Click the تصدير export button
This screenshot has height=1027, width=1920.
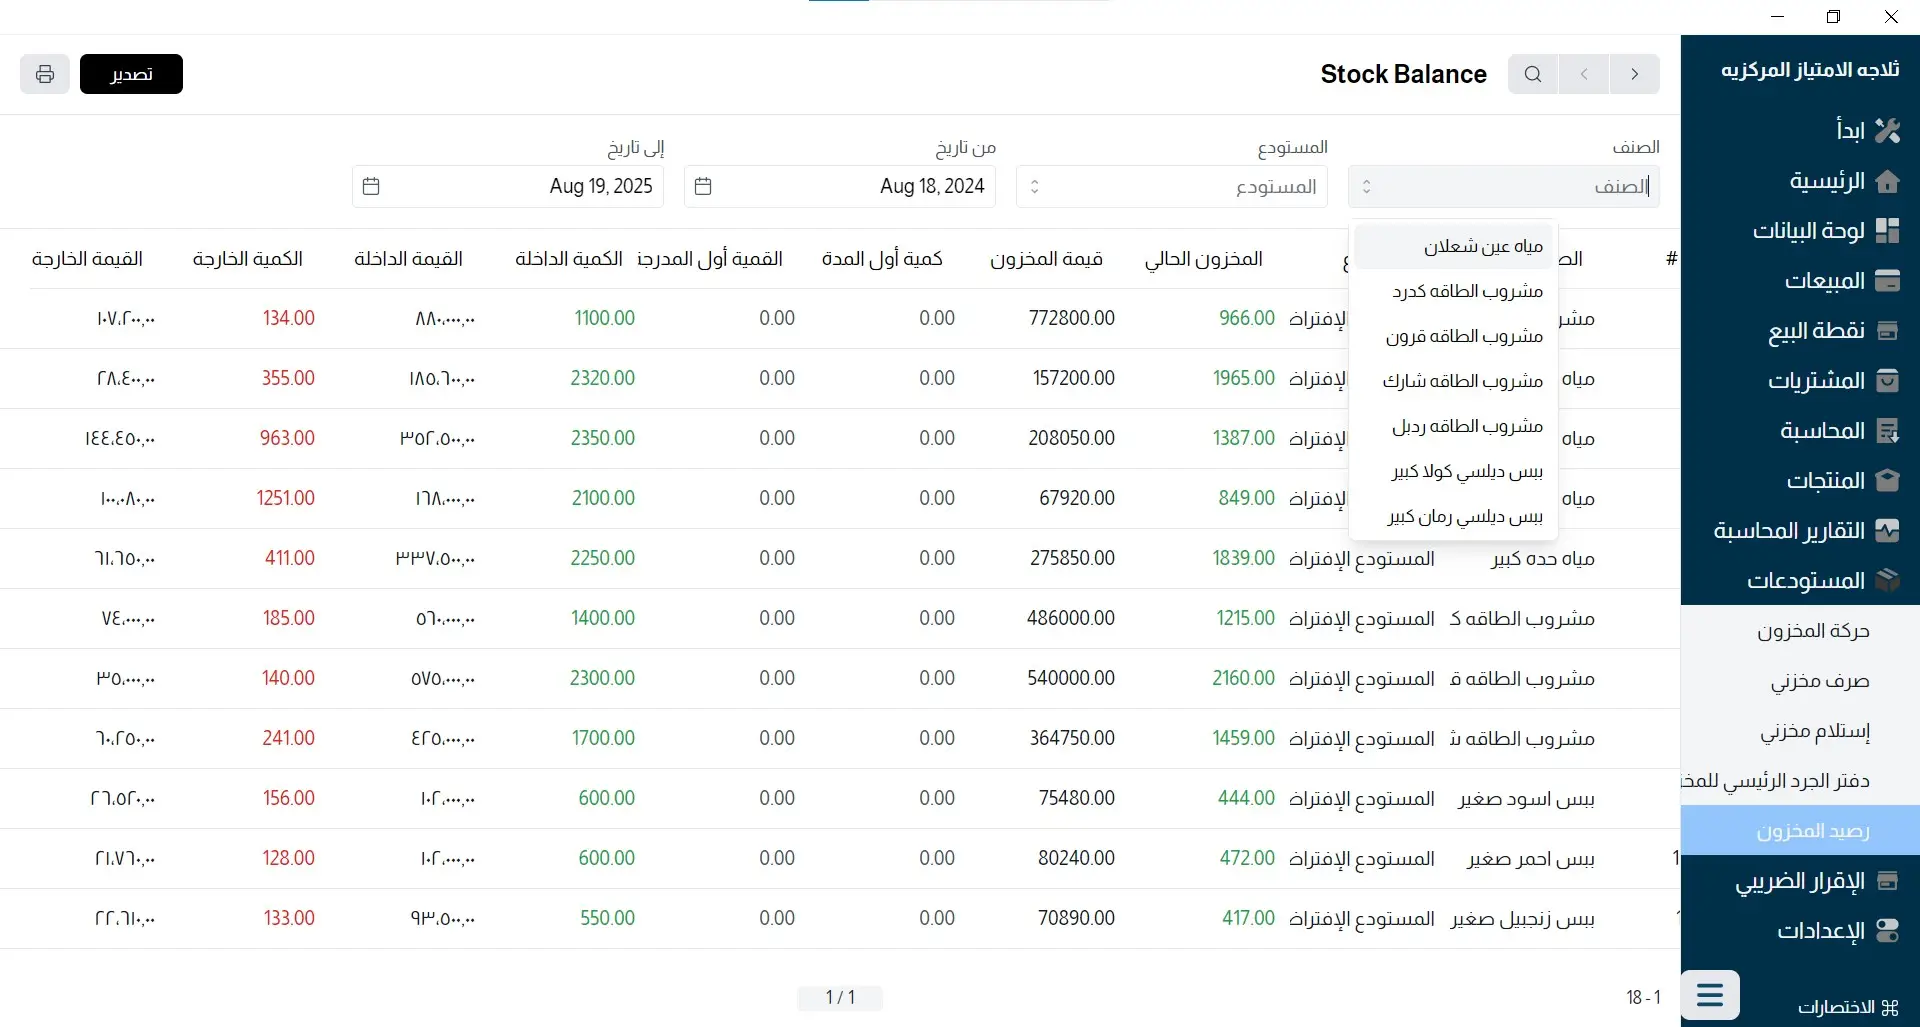[x=131, y=74]
